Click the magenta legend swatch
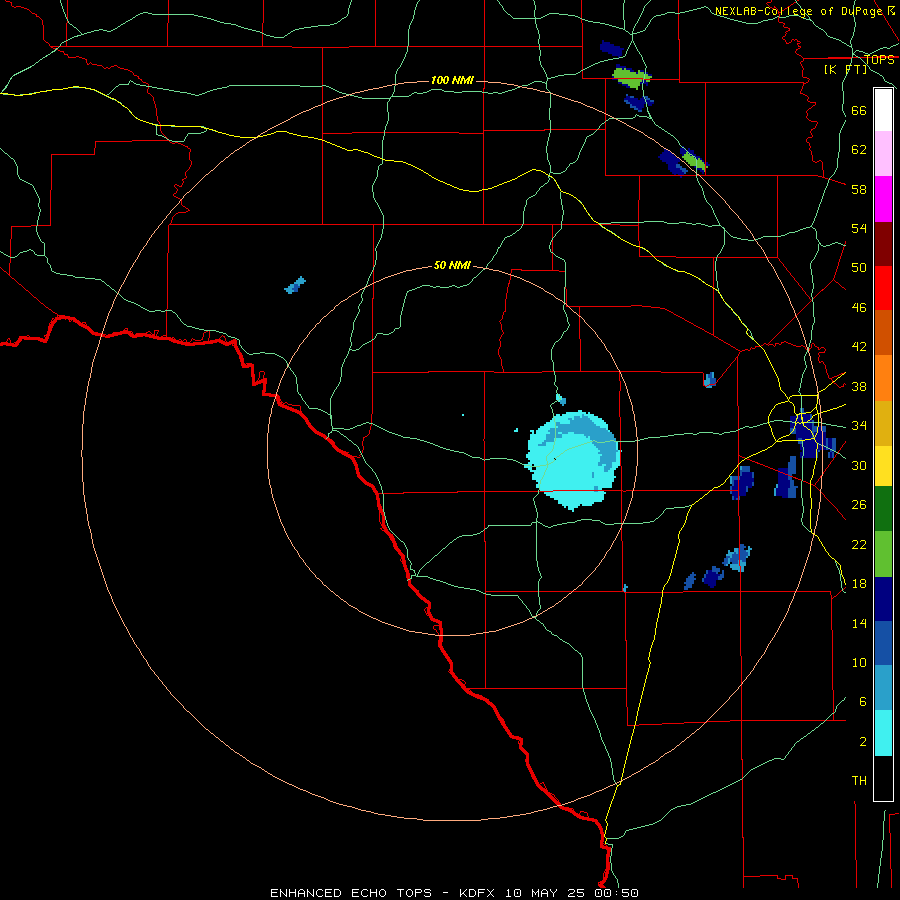Screen dimensions: 900x900 pyautogui.click(x=883, y=199)
